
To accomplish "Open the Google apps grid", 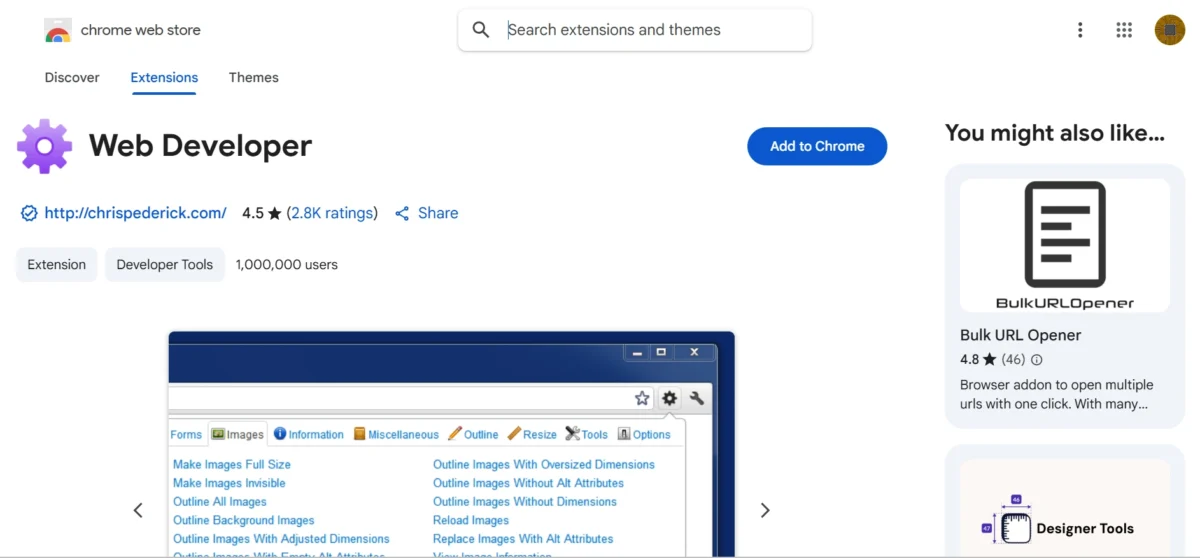I will (x=1124, y=30).
